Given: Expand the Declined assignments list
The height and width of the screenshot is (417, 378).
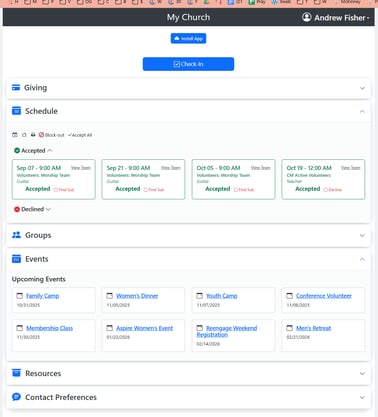Looking at the screenshot, I should [32, 209].
